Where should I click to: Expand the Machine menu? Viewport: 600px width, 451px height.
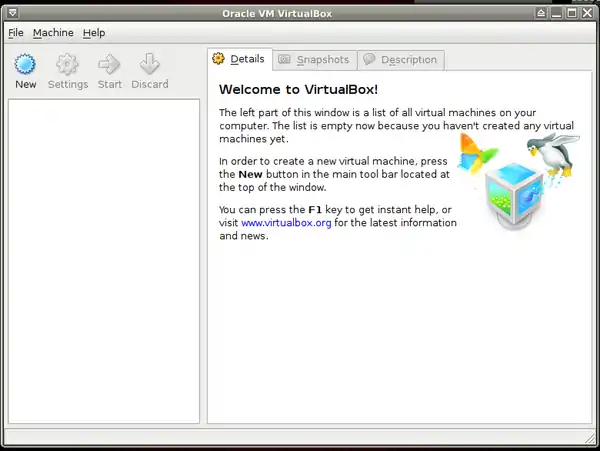[53, 33]
